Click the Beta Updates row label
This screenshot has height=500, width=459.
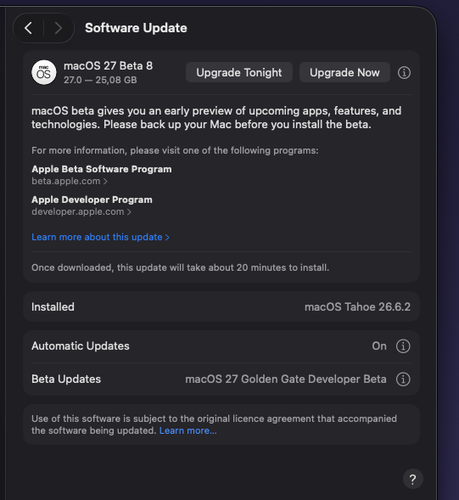point(66,379)
